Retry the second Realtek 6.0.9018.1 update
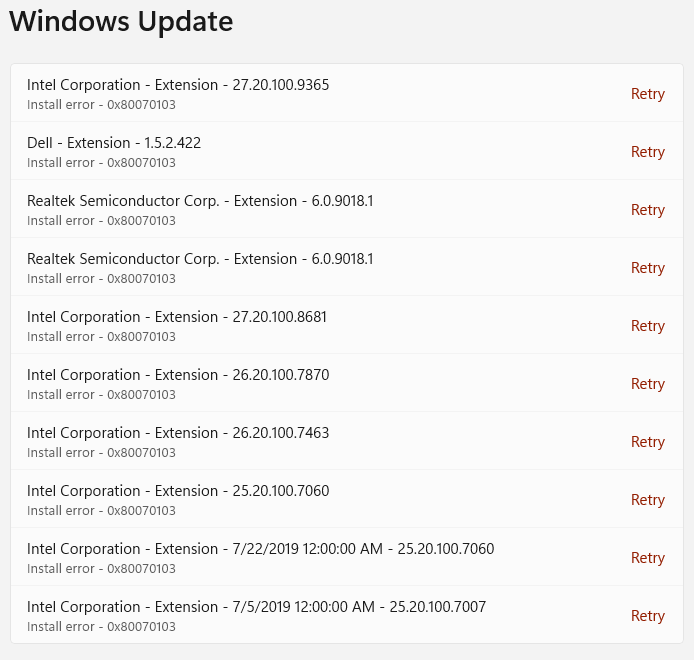 648,268
